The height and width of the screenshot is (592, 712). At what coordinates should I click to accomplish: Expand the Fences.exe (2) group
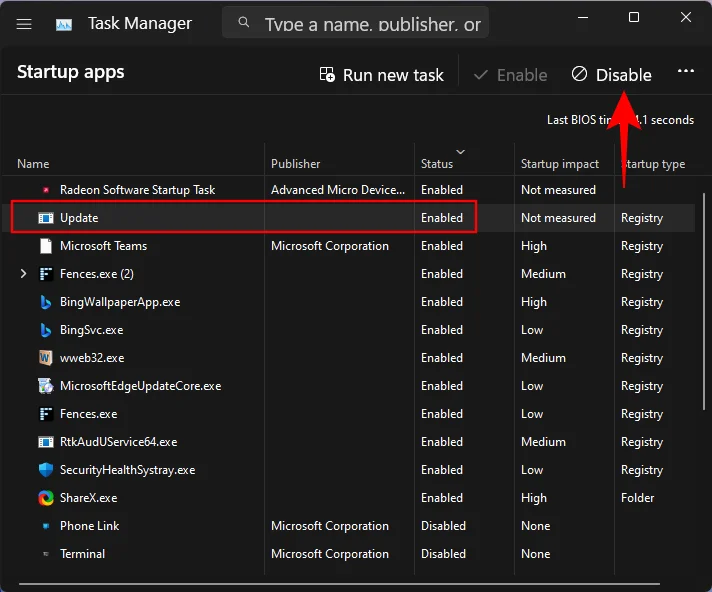24,274
